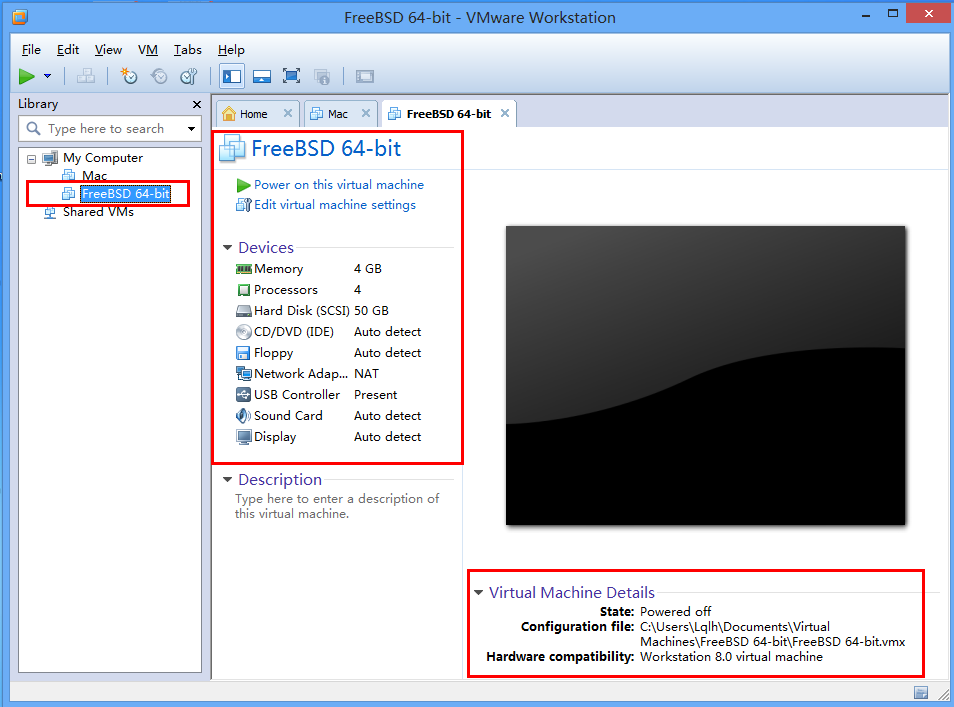This screenshot has height=707, width=954.
Task: Open the library search dropdown arrow
Action: click(x=192, y=129)
